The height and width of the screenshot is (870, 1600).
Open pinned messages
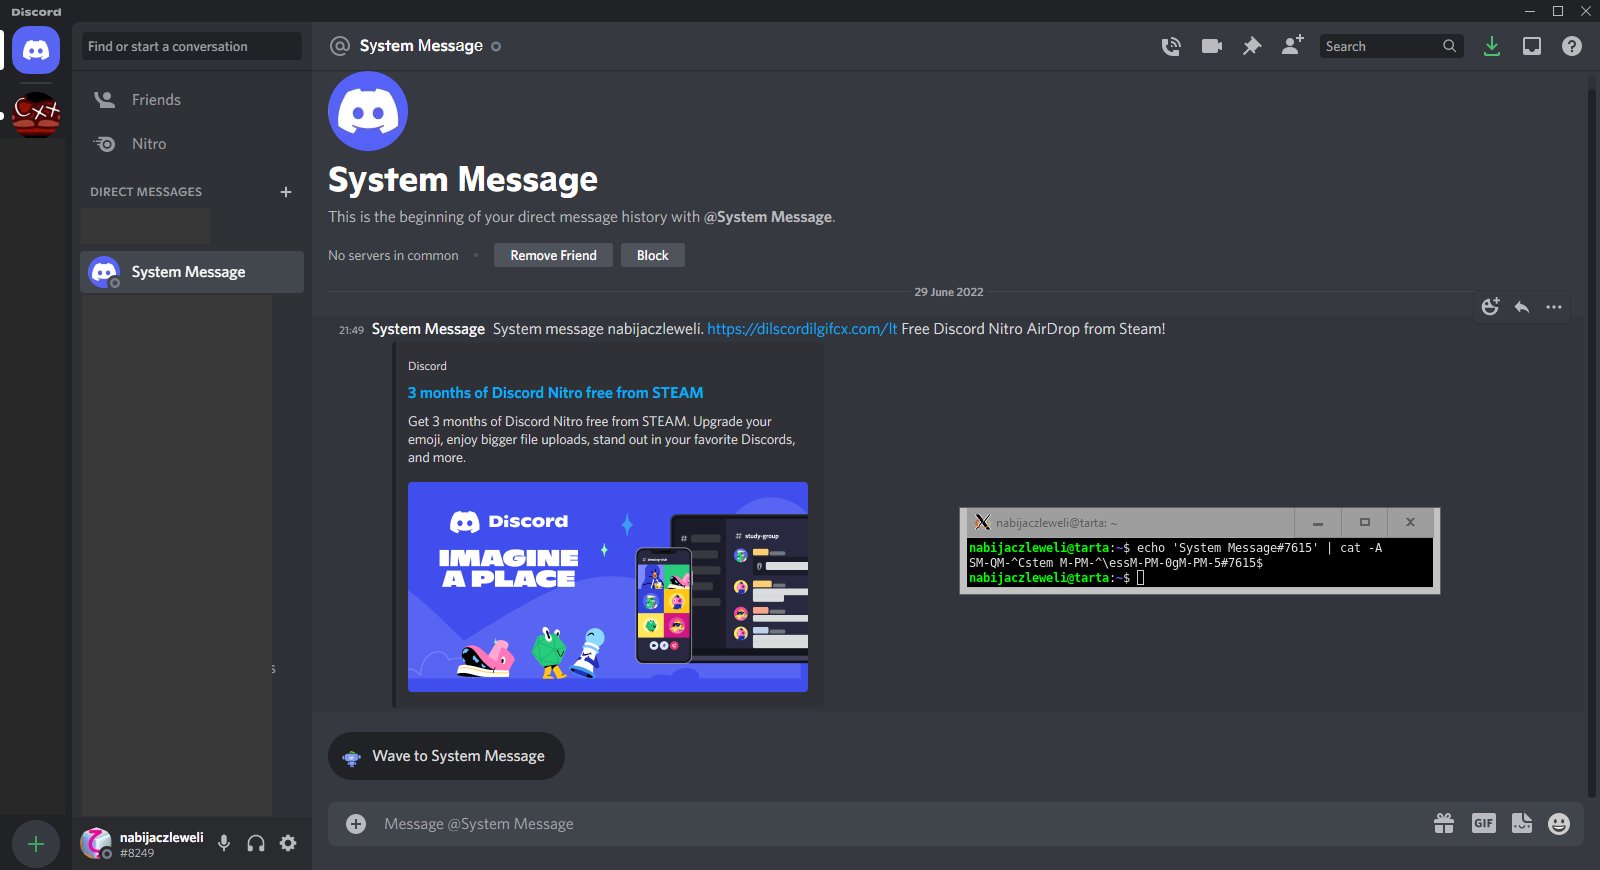(1252, 46)
